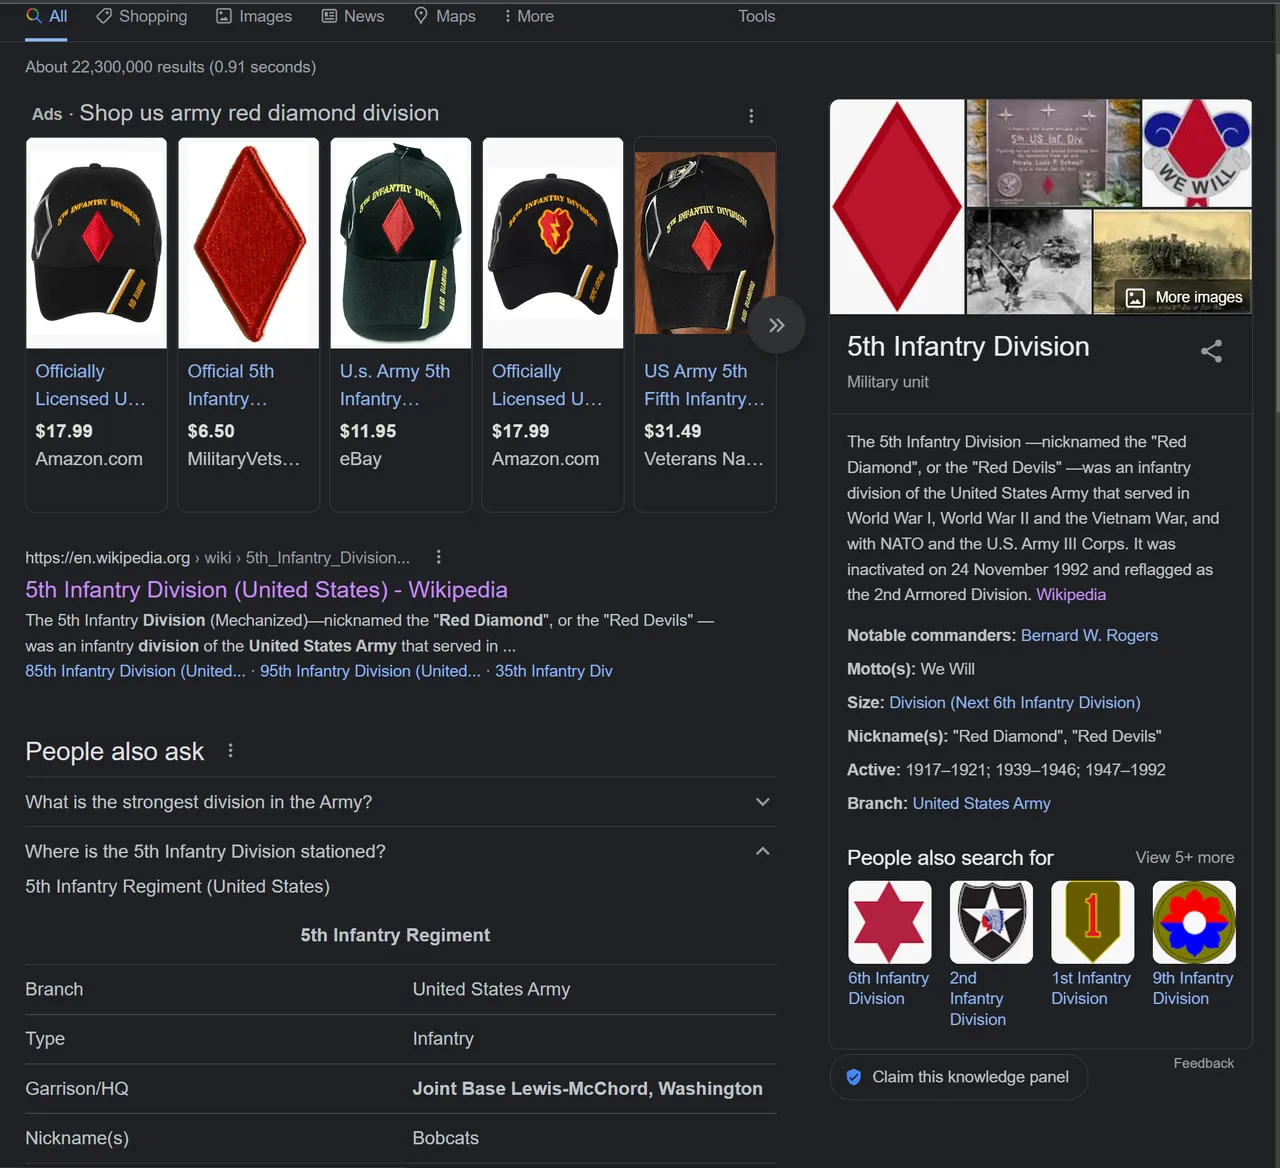The height and width of the screenshot is (1168, 1280).
Task: Open the 6th Infantry Division red star icon
Action: [890, 922]
